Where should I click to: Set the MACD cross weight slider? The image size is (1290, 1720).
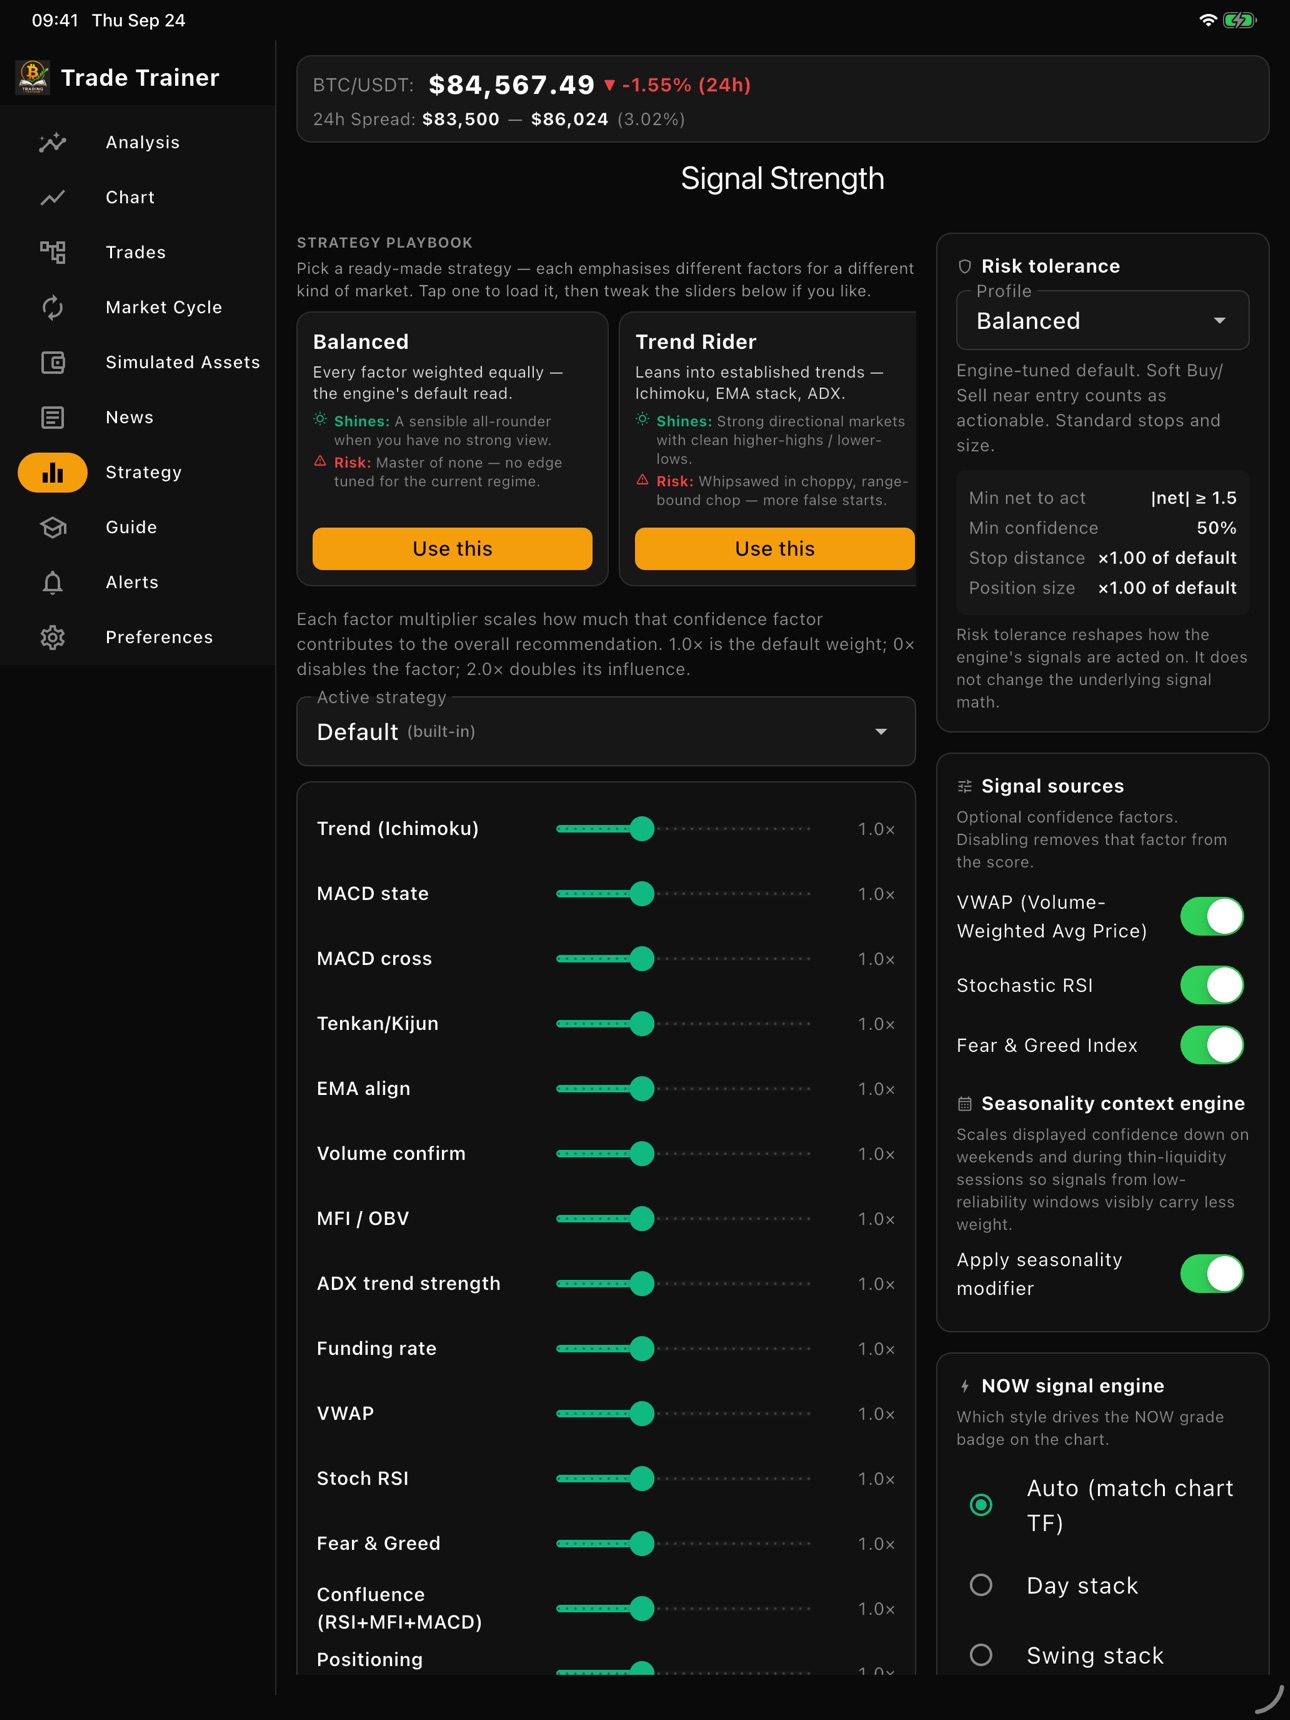coord(684,959)
